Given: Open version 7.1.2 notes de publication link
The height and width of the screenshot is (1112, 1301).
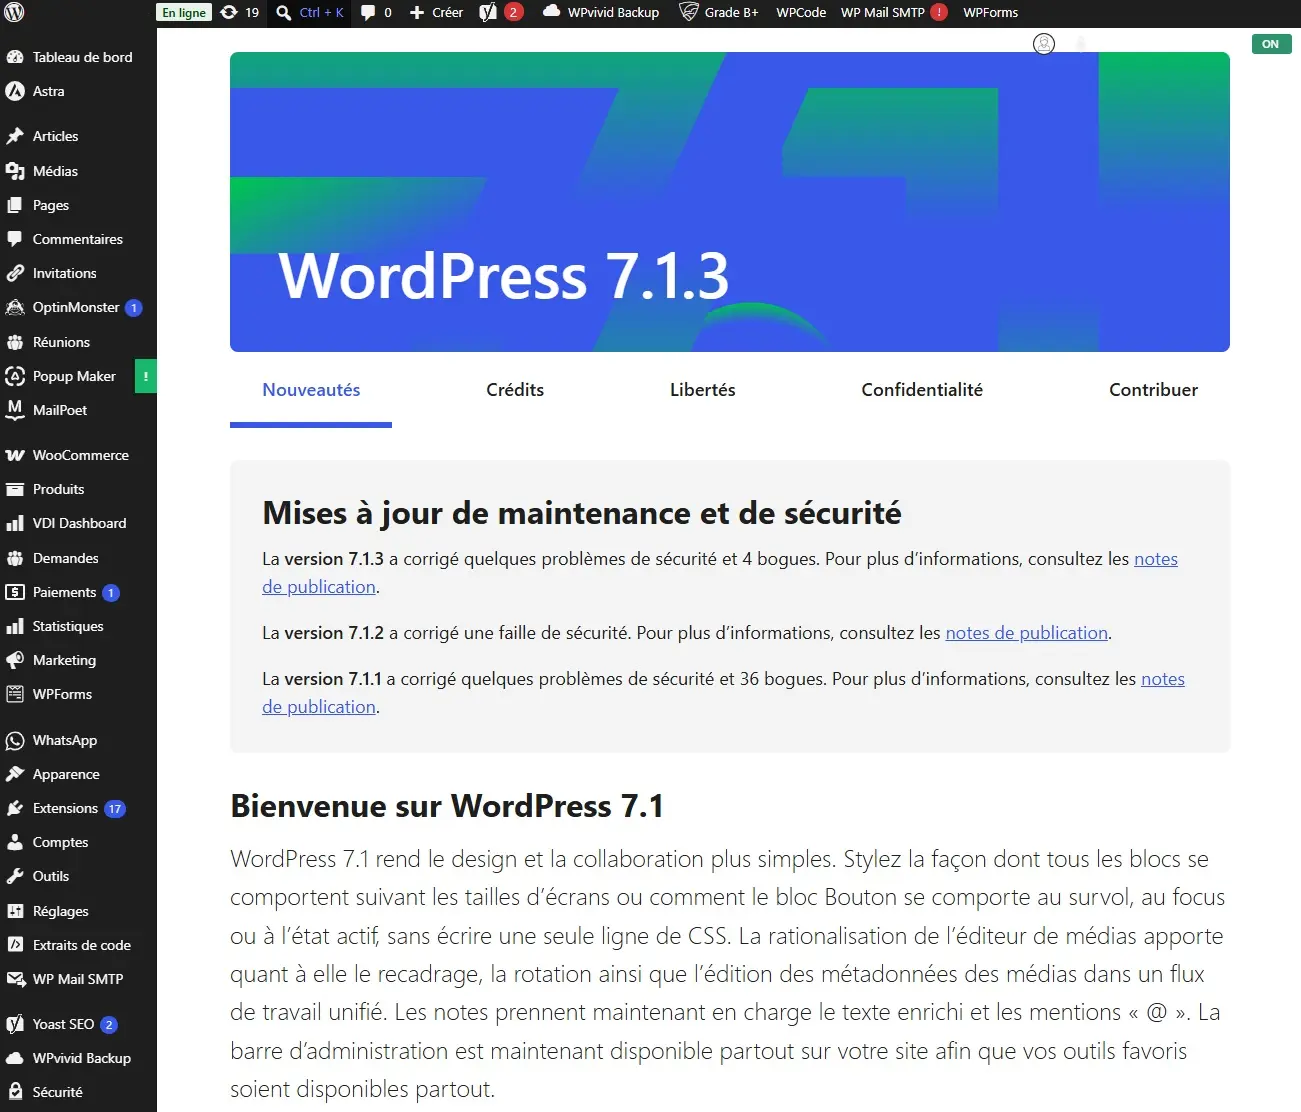Looking at the screenshot, I should coord(1027,633).
